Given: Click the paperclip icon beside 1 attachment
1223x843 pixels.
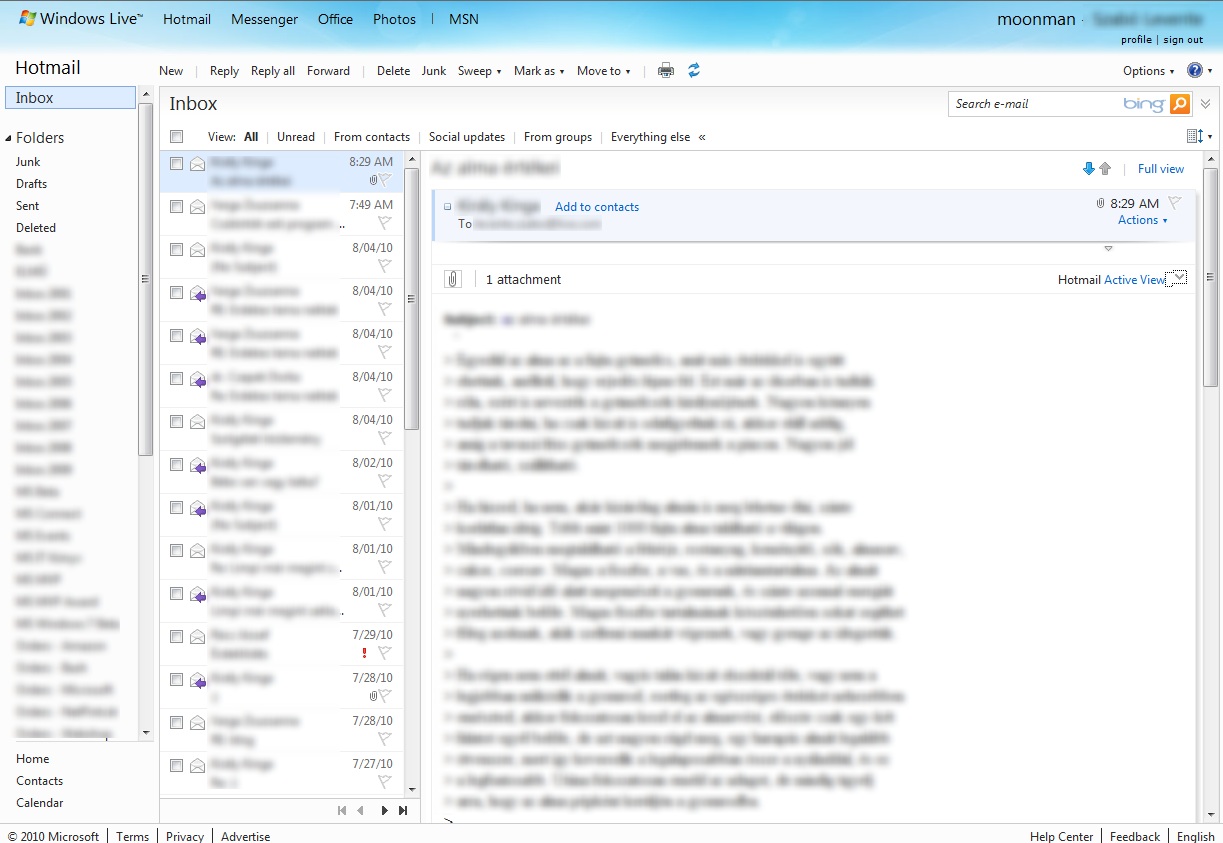Looking at the screenshot, I should (x=453, y=279).
